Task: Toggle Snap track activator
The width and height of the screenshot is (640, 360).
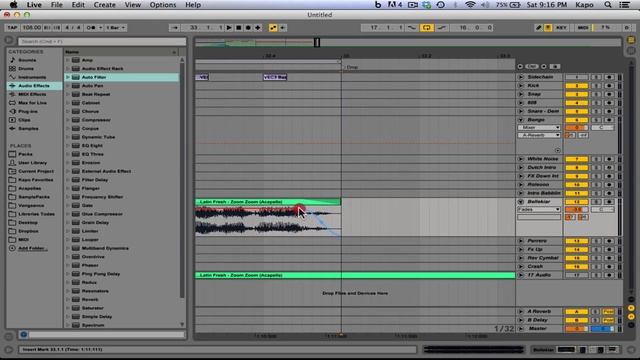Action: pos(576,94)
